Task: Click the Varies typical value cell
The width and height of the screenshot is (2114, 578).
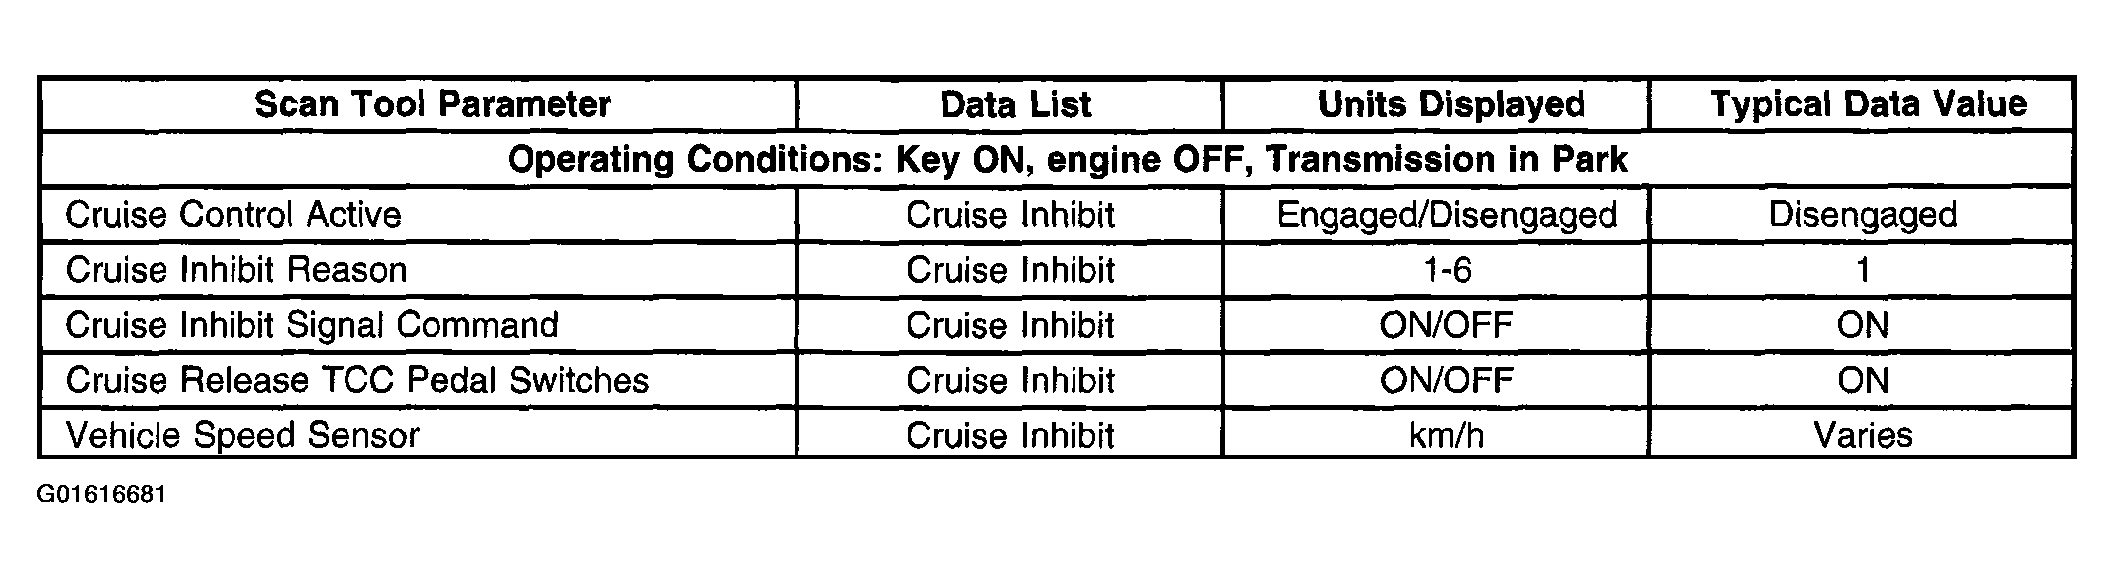Action: [1862, 435]
